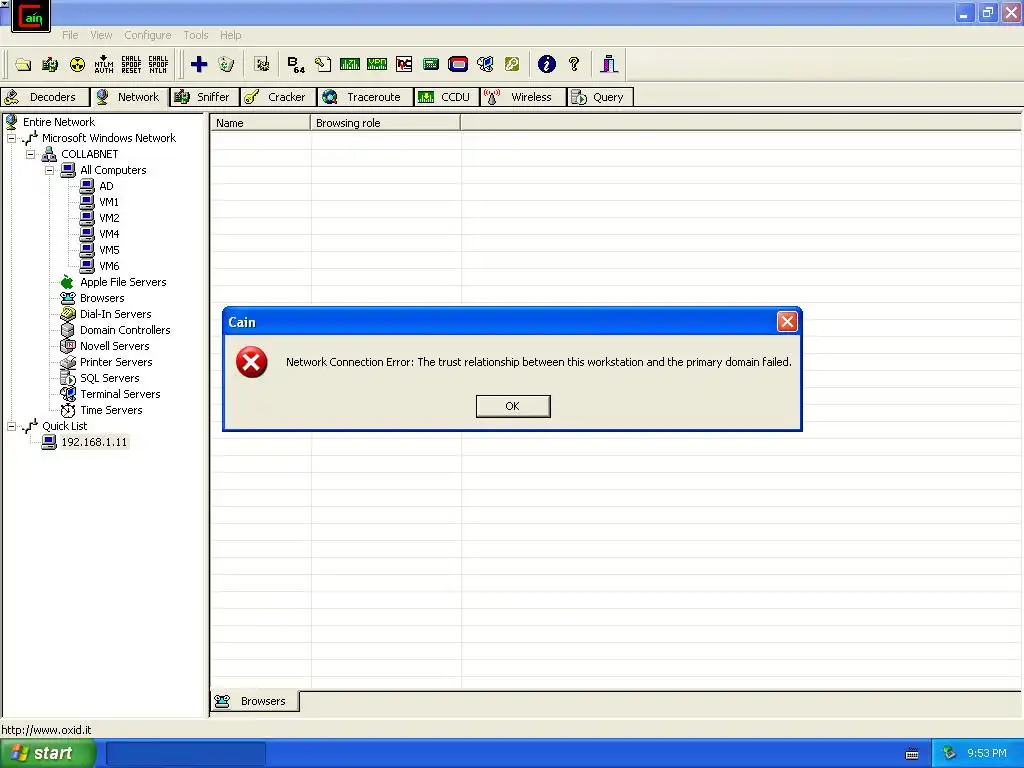Switch to the CCDU tab

447,97
